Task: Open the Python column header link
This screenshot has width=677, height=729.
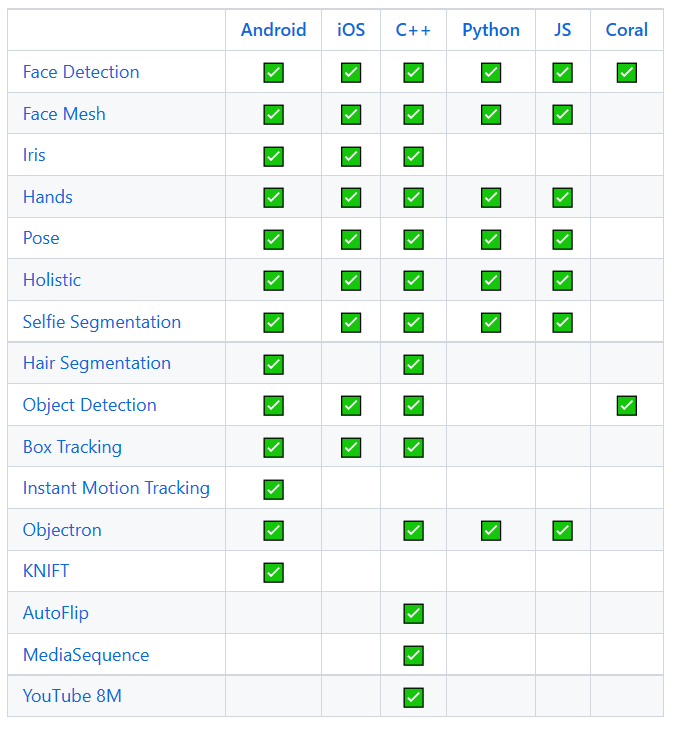Action: coord(491,30)
